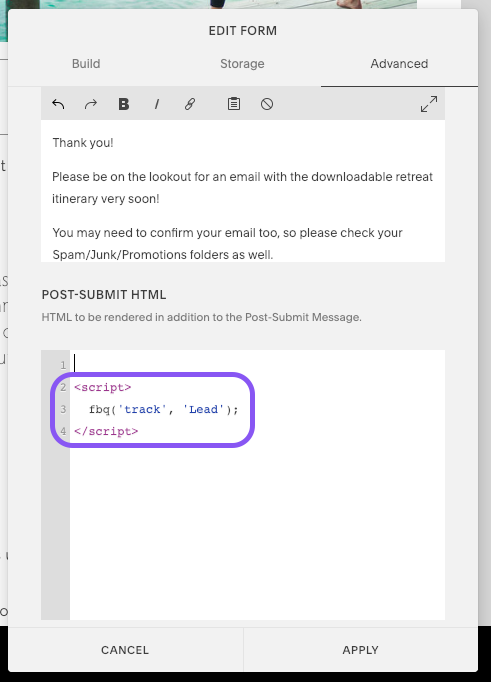The width and height of the screenshot is (491, 682).
Task: Click the paste-as-plain-text clipboard icon
Action: tap(234, 104)
